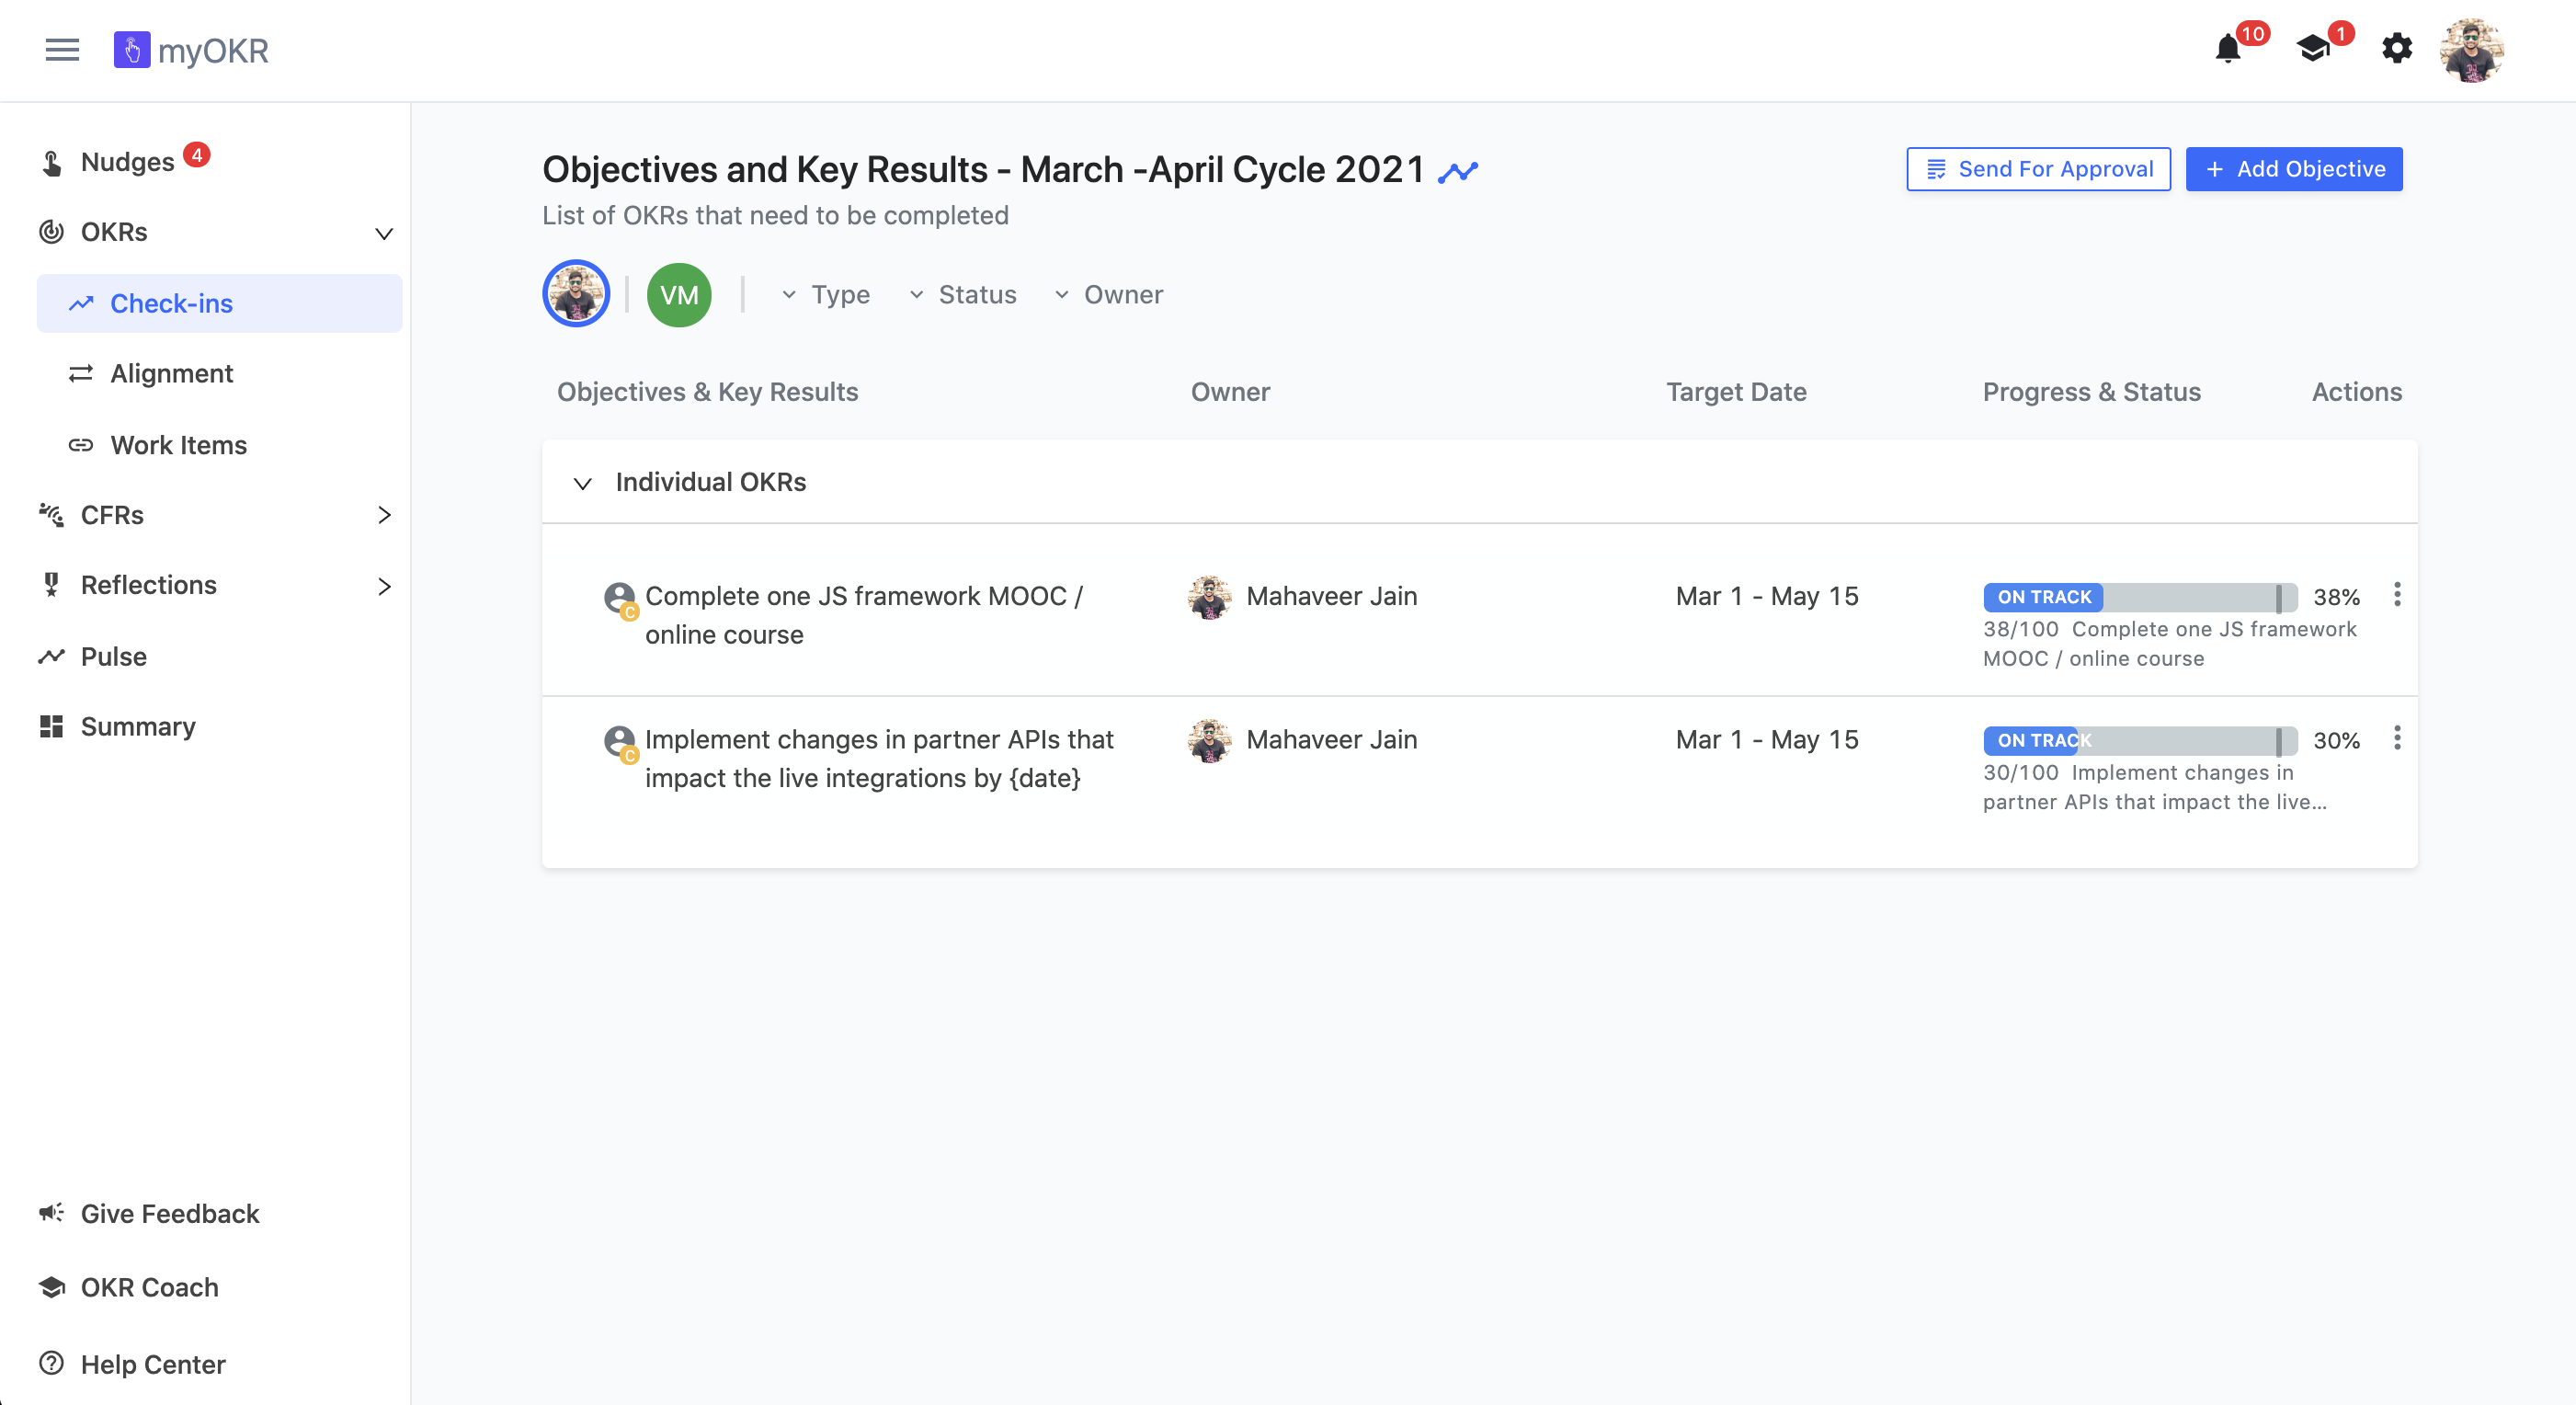The image size is (2576, 1405).
Task: Open Work Items in sidebar
Action: [x=178, y=445]
